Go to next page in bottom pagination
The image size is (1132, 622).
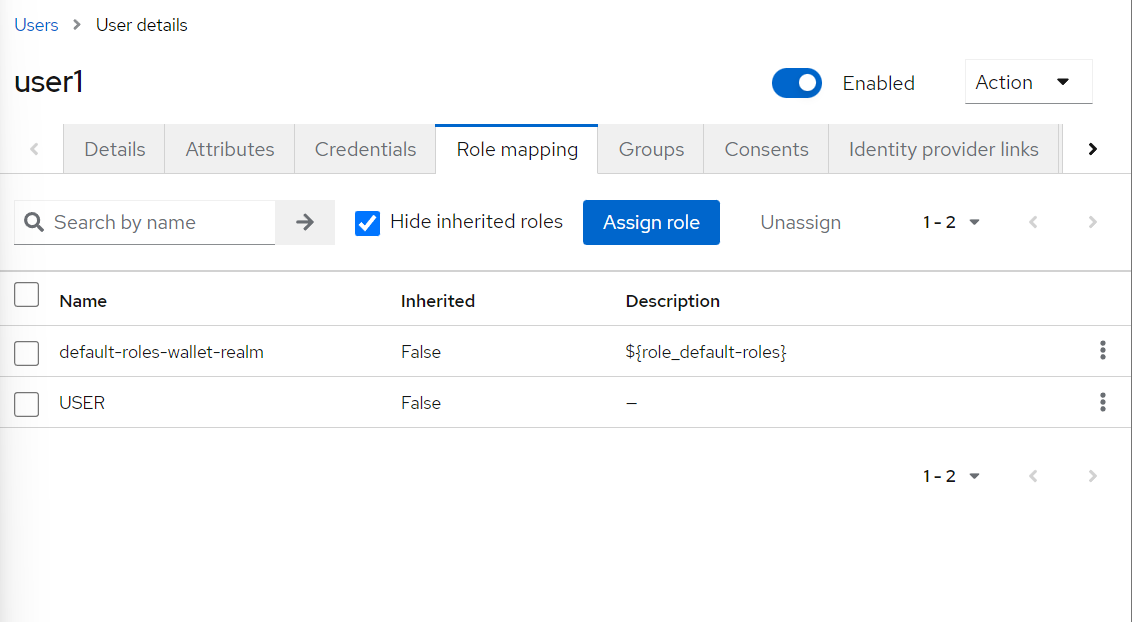(1092, 476)
